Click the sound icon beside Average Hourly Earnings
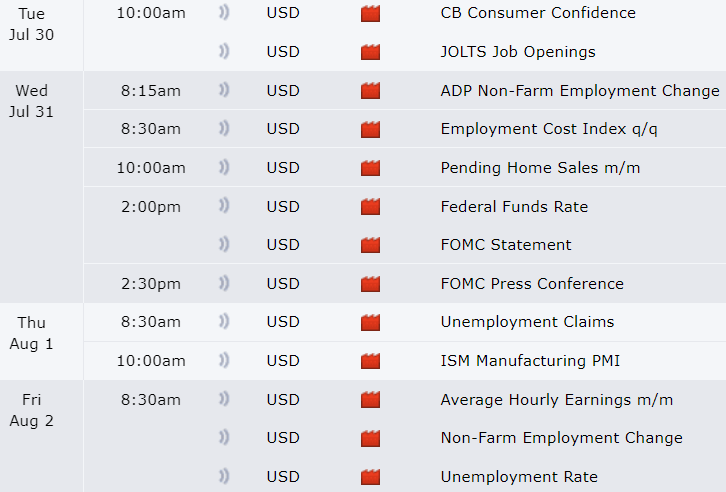The width and height of the screenshot is (726, 492). point(224,400)
